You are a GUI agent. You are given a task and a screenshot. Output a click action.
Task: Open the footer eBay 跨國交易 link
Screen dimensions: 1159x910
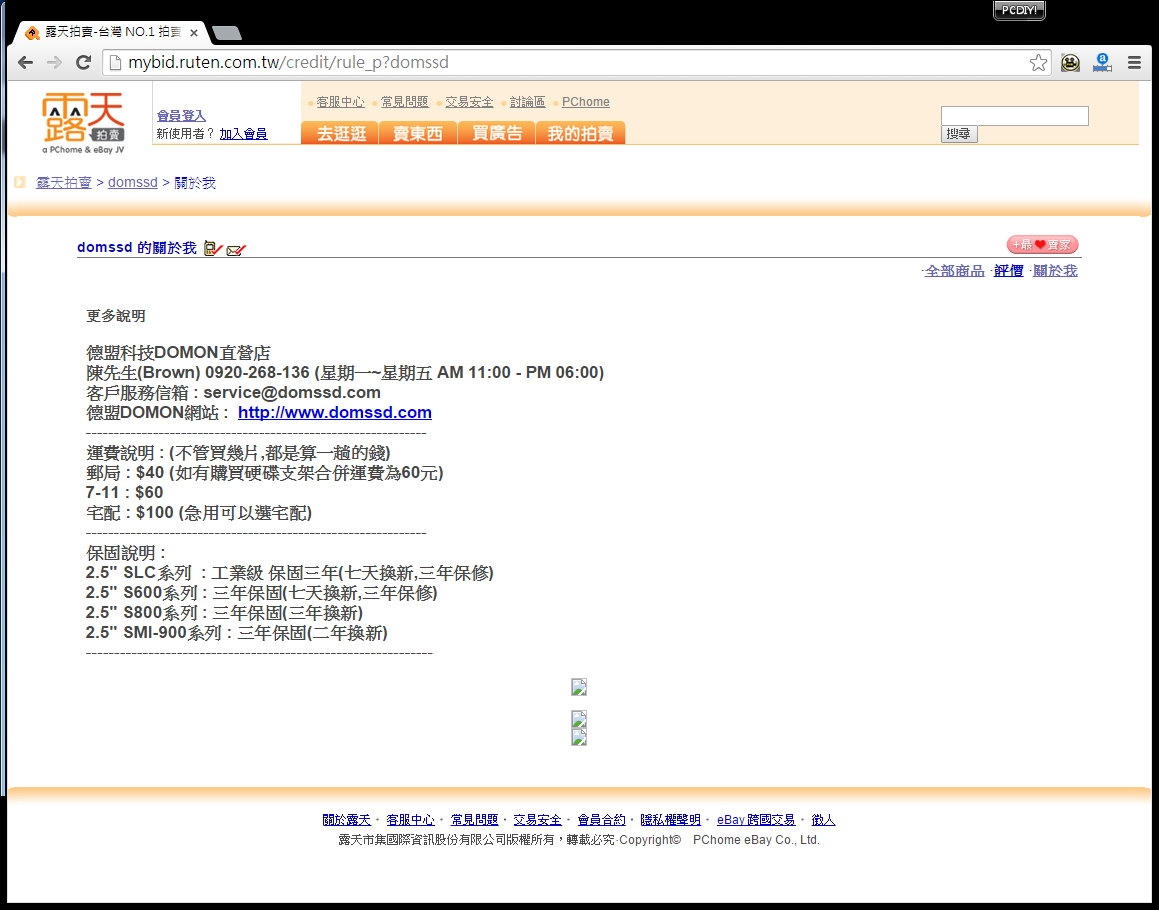(755, 820)
